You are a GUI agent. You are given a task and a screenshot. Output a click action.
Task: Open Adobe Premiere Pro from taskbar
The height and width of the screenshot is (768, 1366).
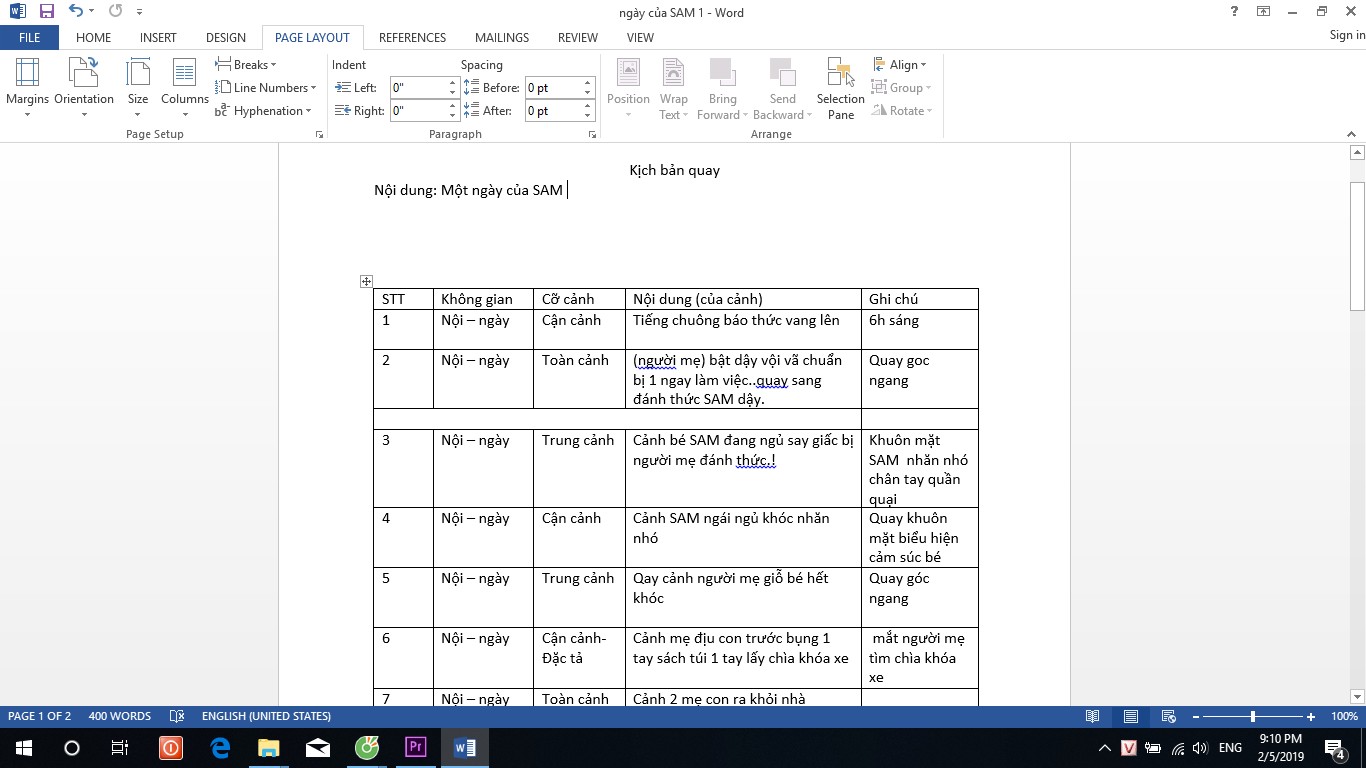coord(415,747)
